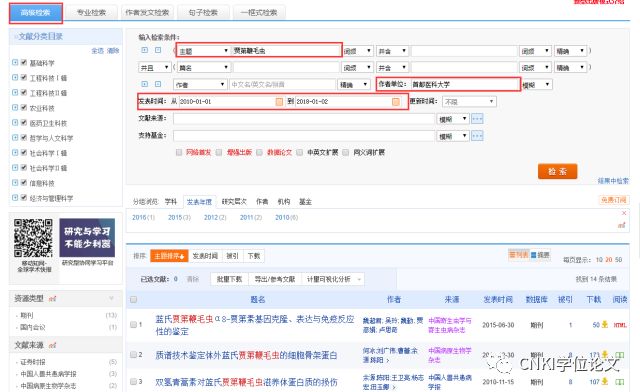Tick the 数据论文 checkbox
The image size is (640, 392).
coord(259,152)
